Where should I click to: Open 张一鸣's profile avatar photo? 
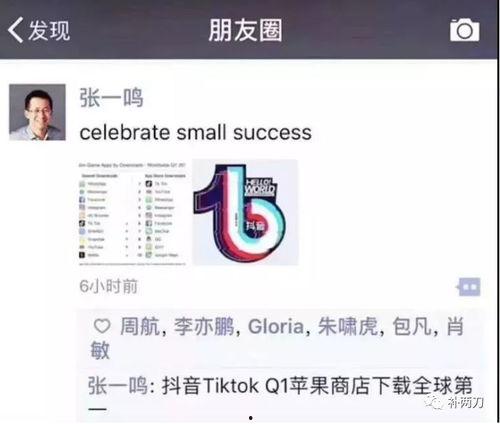click(37, 112)
